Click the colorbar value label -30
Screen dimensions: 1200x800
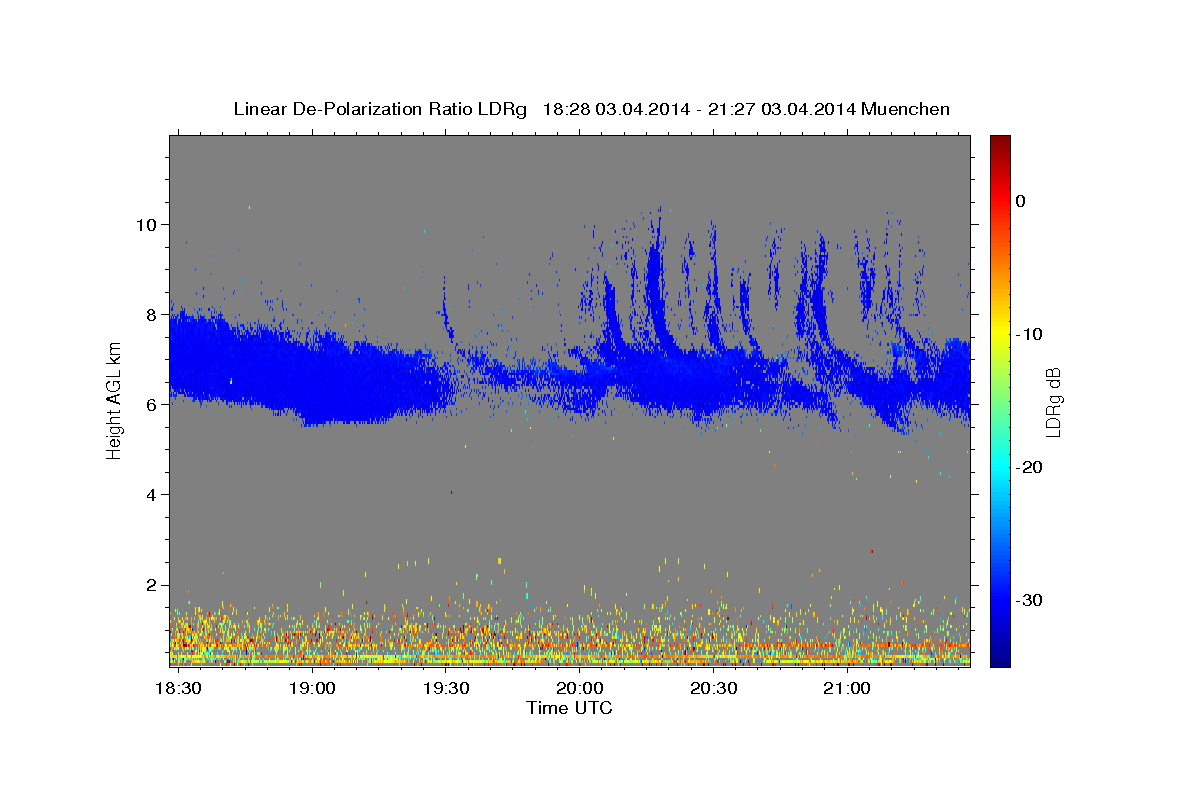coord(1029,600)
